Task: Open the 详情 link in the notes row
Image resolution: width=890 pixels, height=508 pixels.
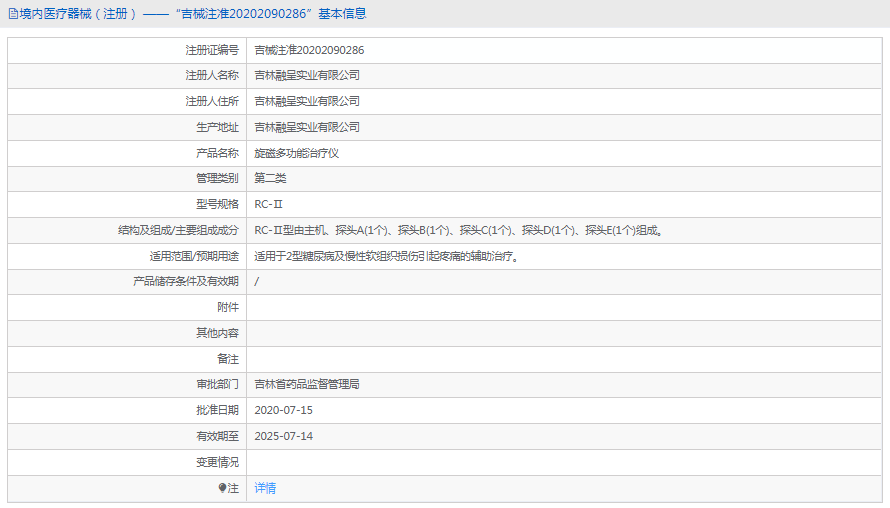Action: pyautogui.click(x=265, y=488)
